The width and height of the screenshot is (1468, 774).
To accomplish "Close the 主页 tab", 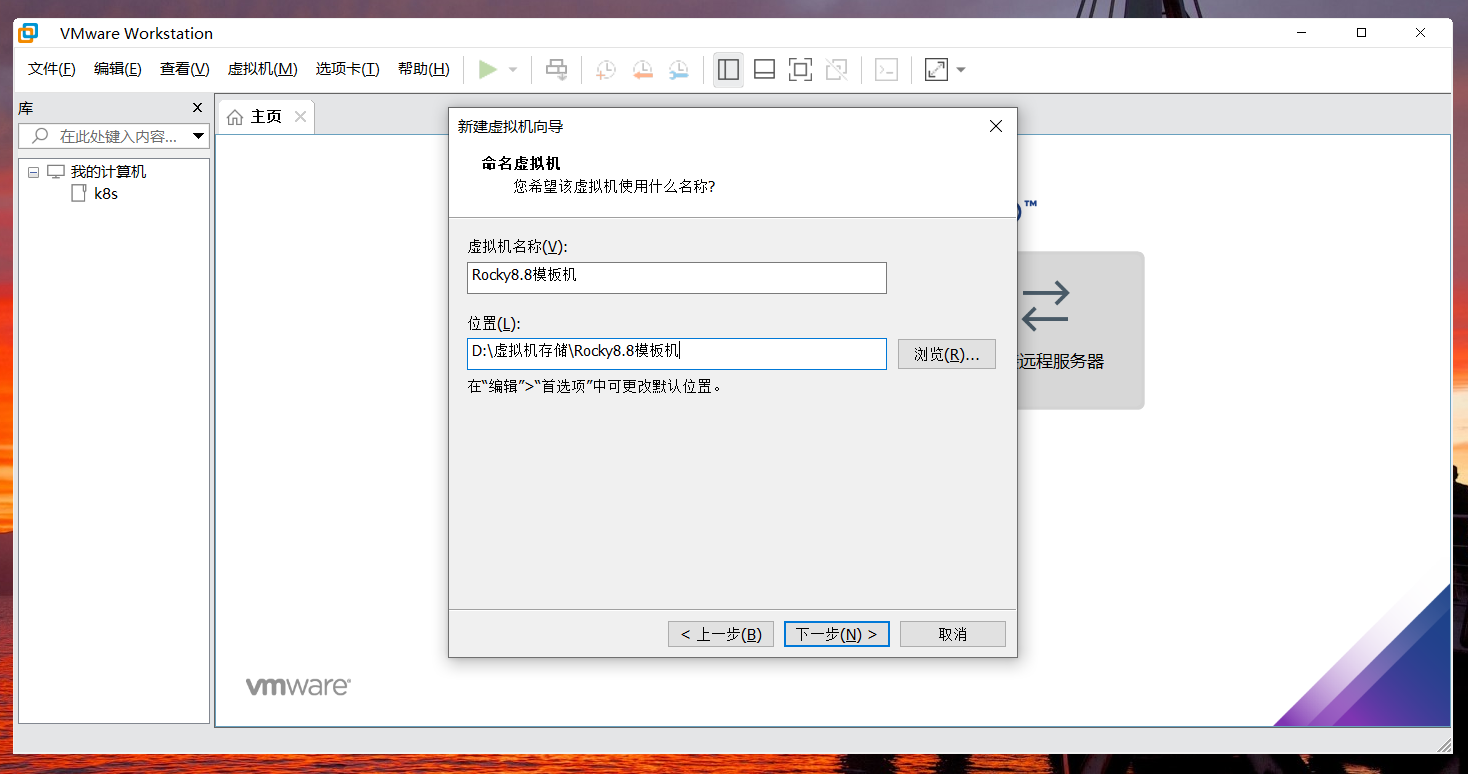I will pyautogui.click(x=300, y=117).
